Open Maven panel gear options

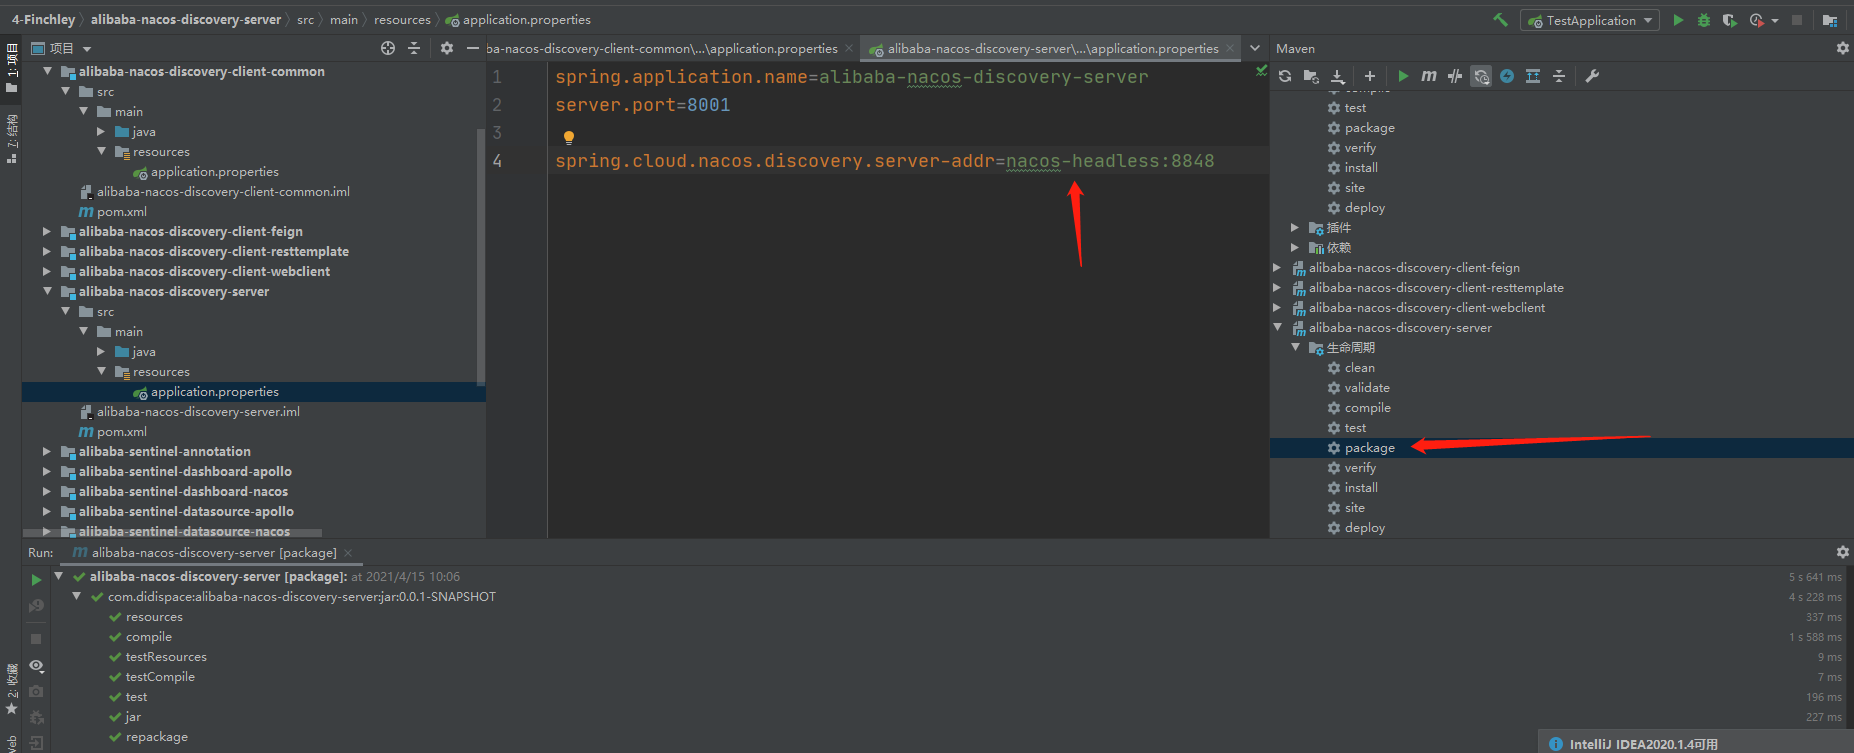click(x=1842, y=48)
